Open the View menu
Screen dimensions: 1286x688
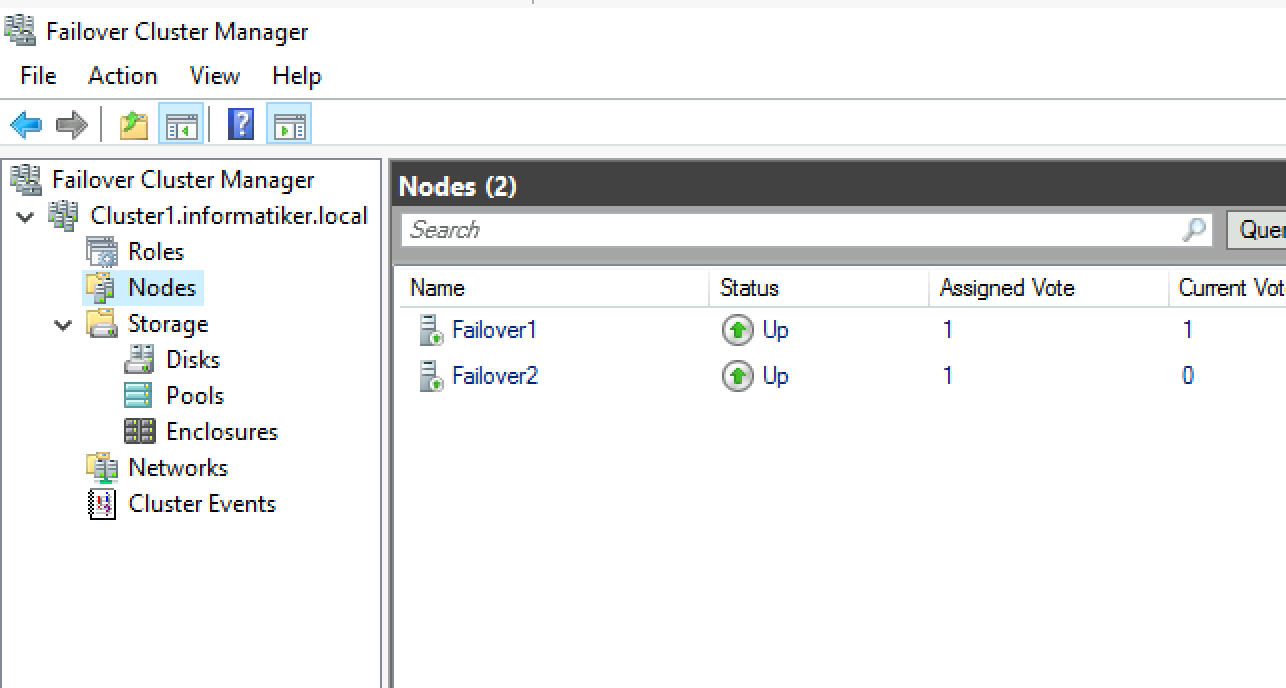tap(215, 76)
